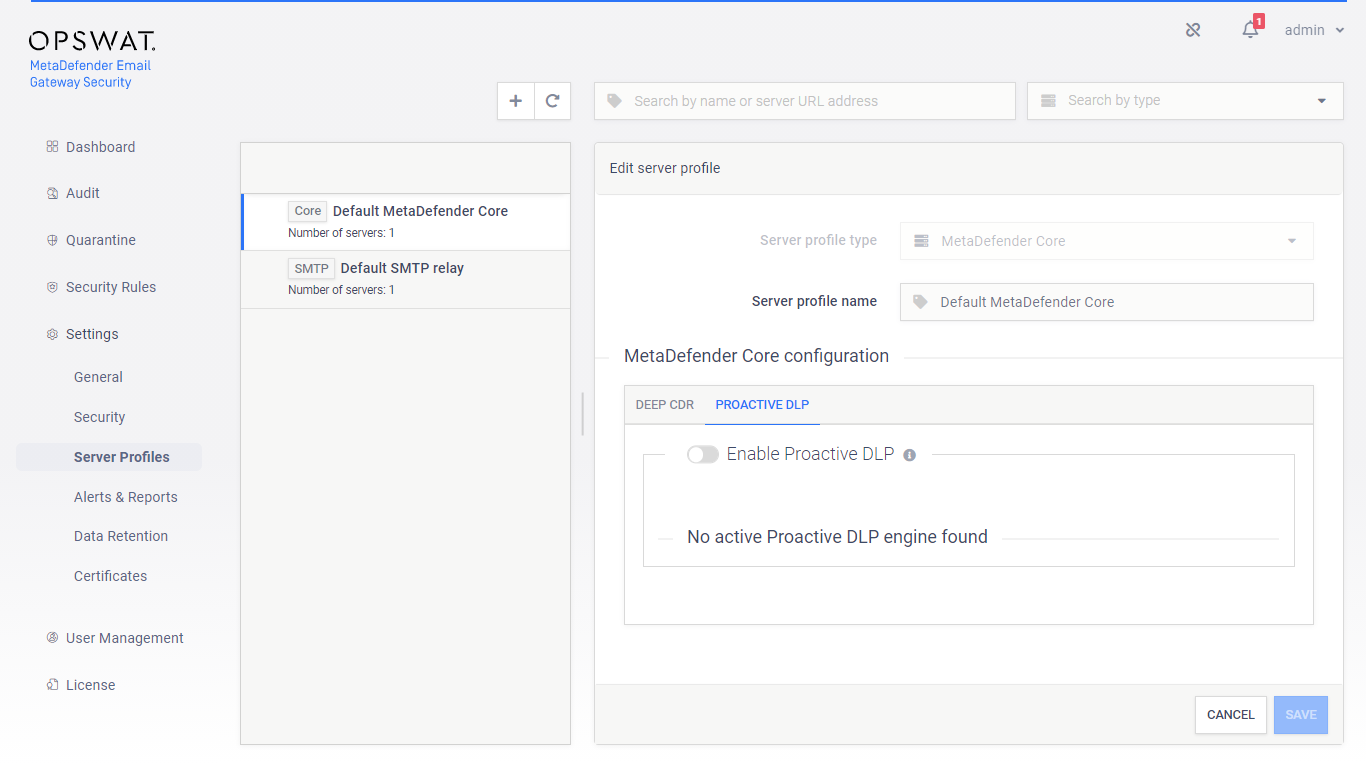Click the Server profile name input field
Image resolution: width=1366 pixels, height=768 pixels.
[1107, 302]
